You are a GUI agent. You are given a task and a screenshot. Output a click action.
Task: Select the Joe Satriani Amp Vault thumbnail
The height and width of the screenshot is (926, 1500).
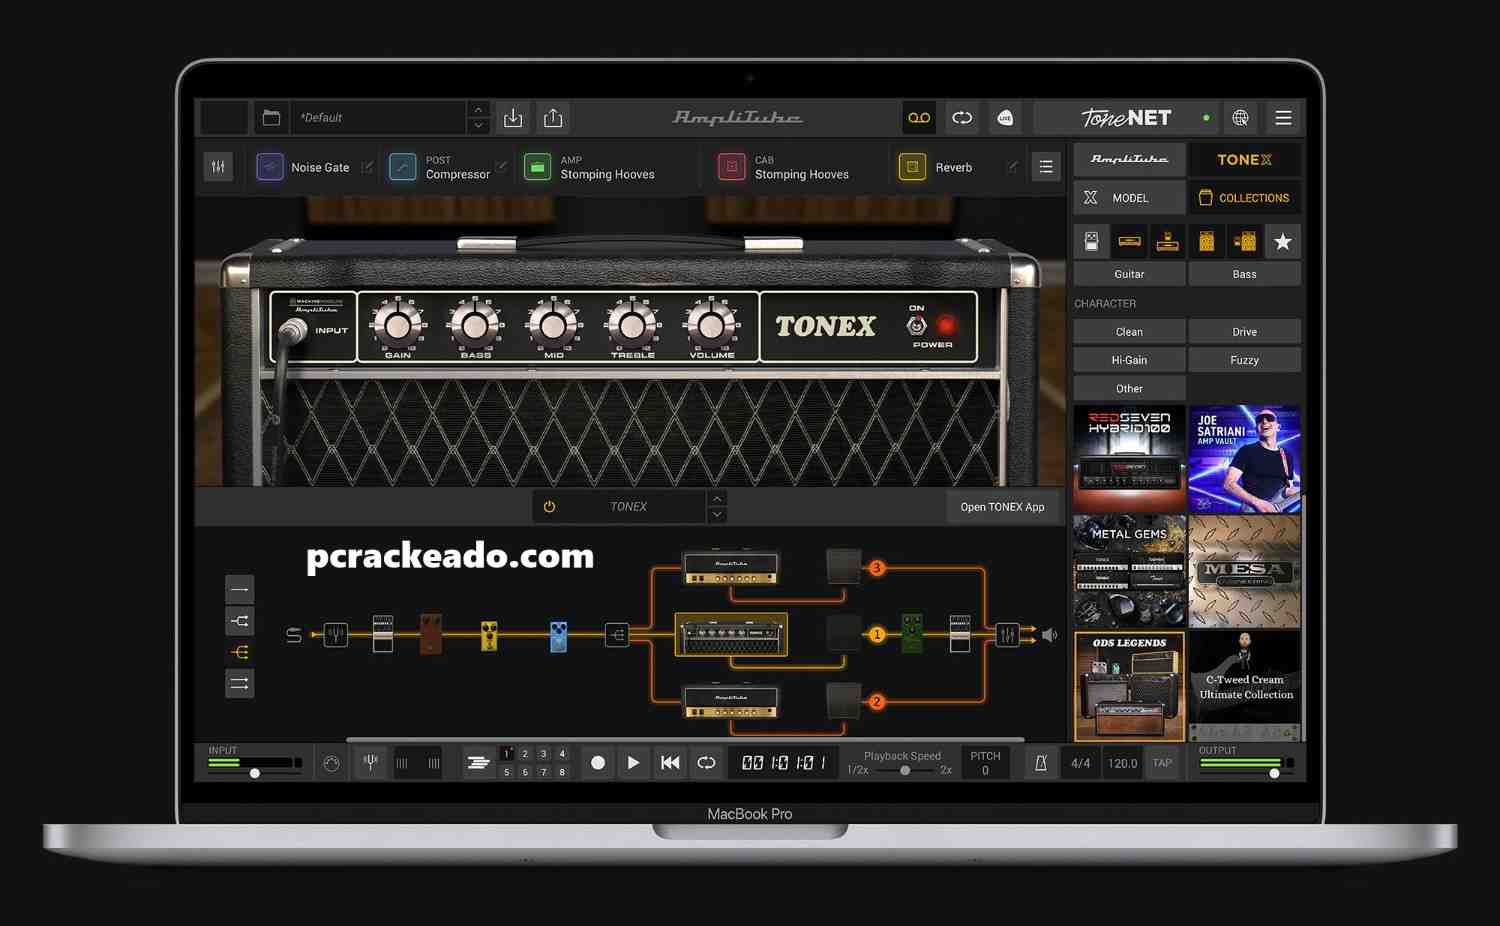1244,458
